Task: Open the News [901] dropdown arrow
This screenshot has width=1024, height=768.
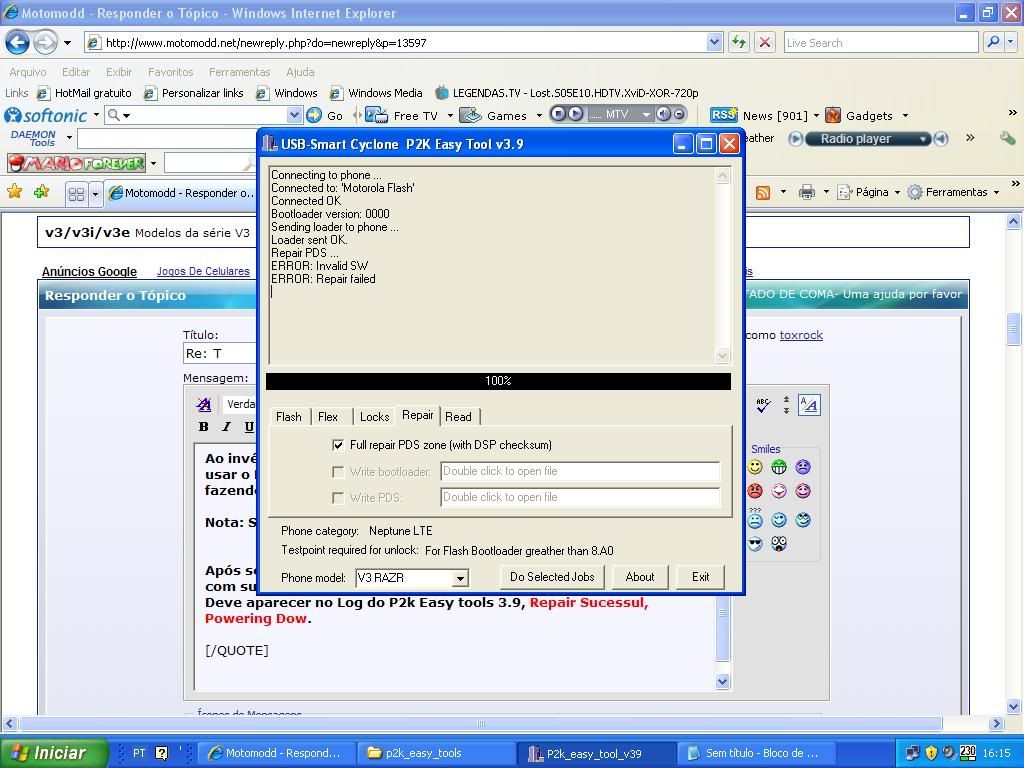Action: pyautogui.click(x=816, y=116)
